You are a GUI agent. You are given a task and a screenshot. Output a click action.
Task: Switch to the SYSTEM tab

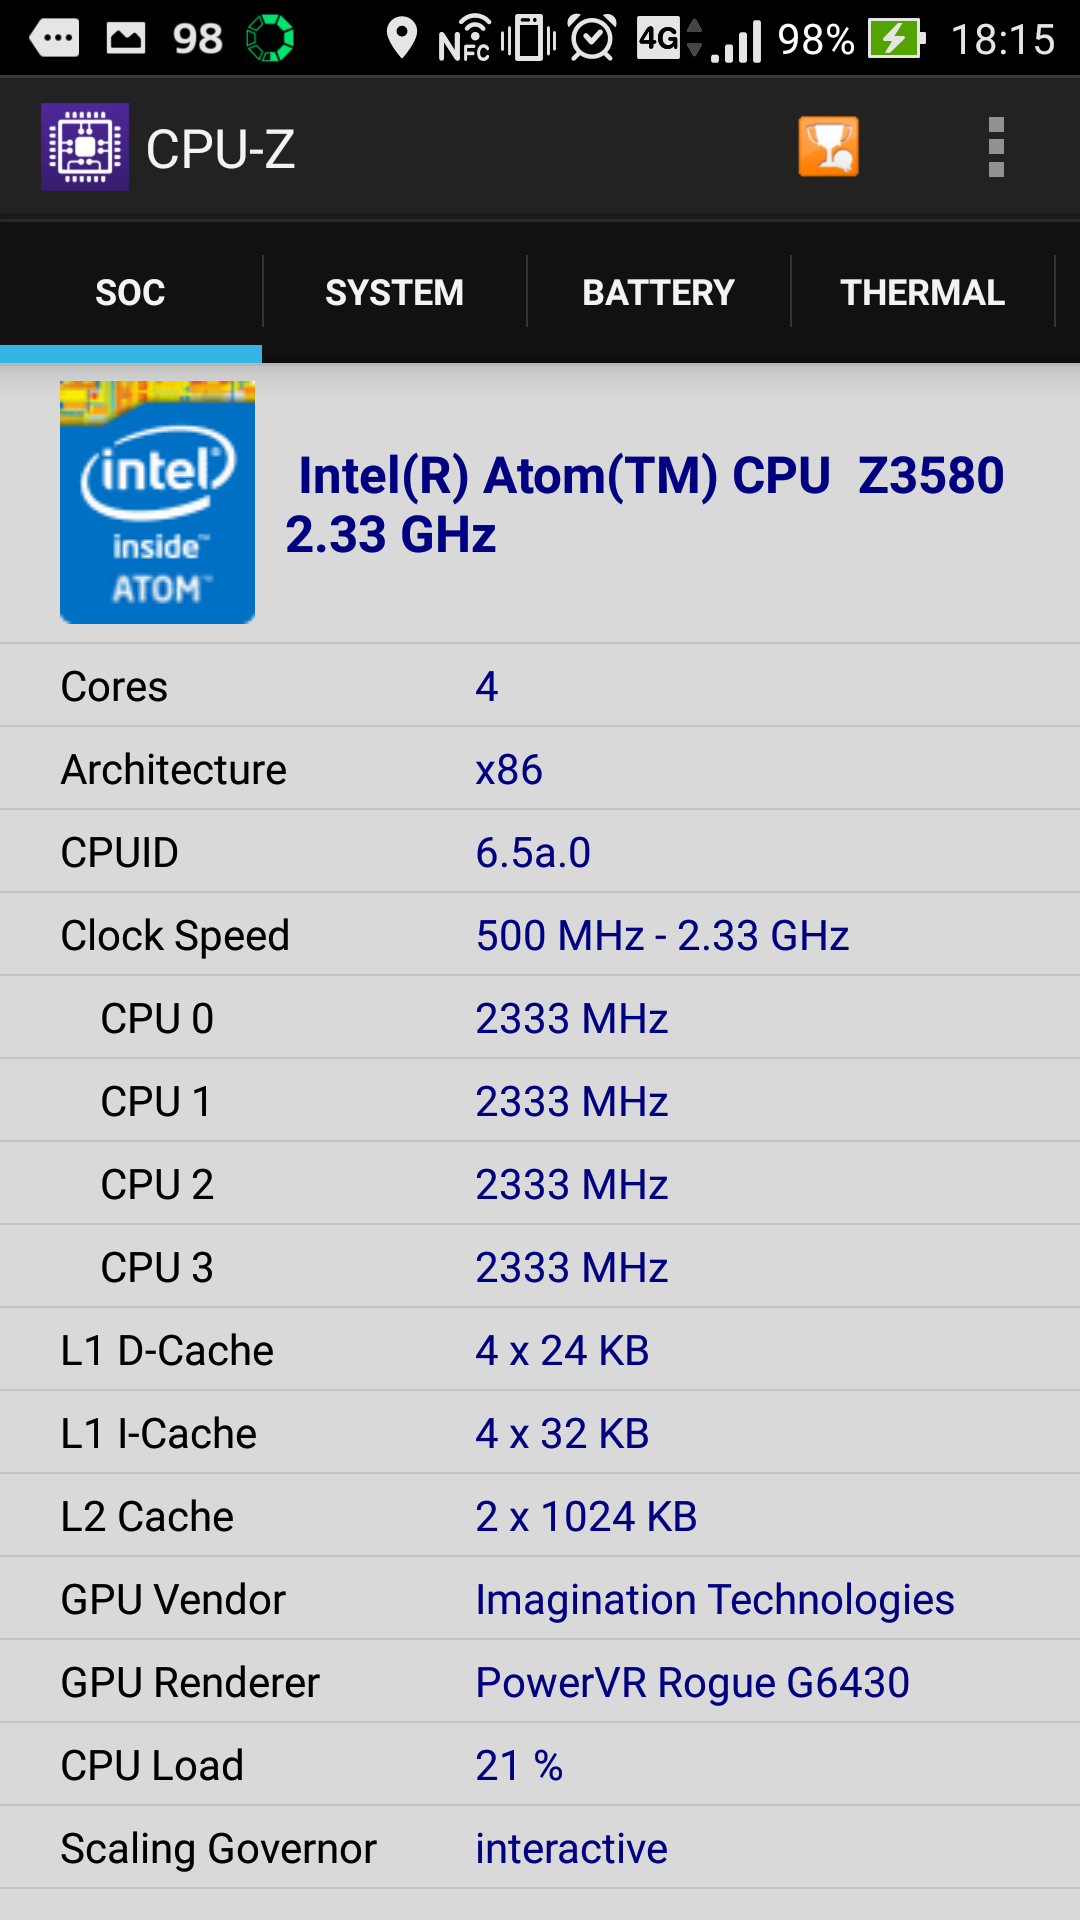[394, 292]
